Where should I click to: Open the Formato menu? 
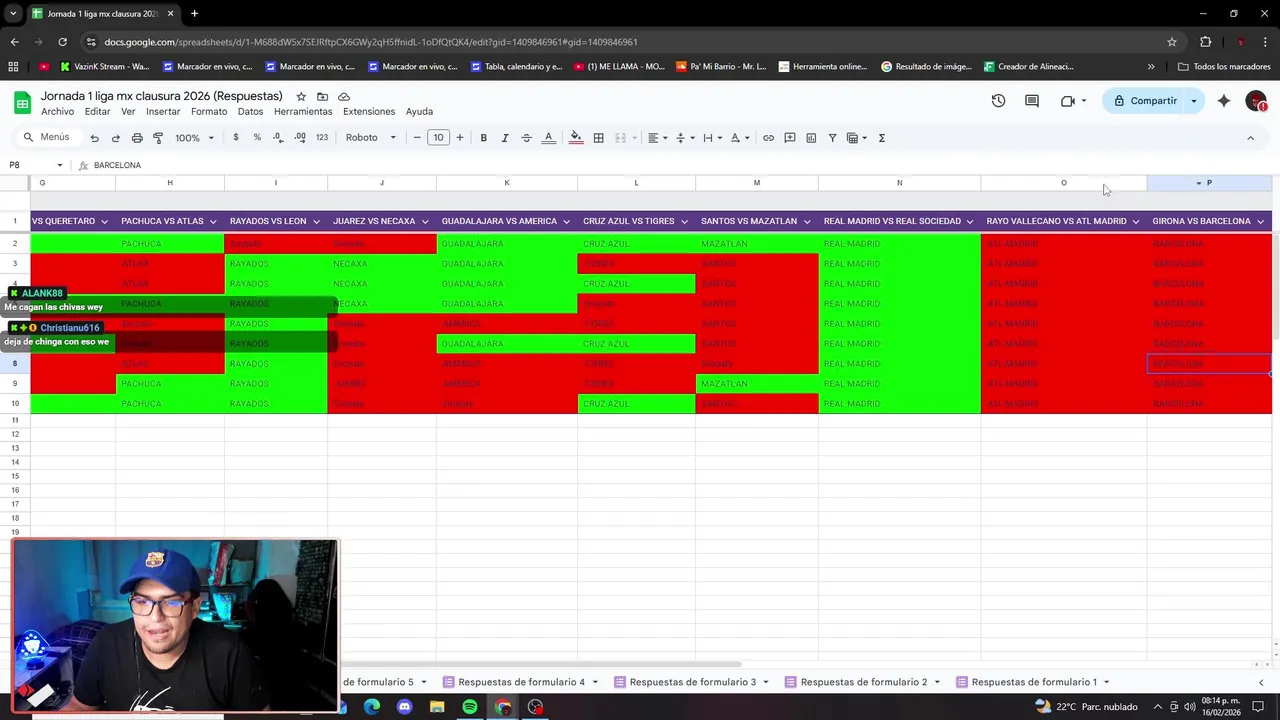point(209,111)
